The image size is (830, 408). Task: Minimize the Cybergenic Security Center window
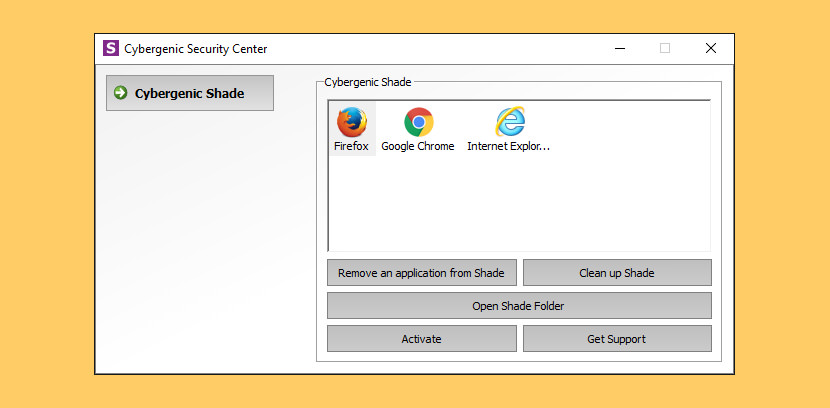pos(620,49)
